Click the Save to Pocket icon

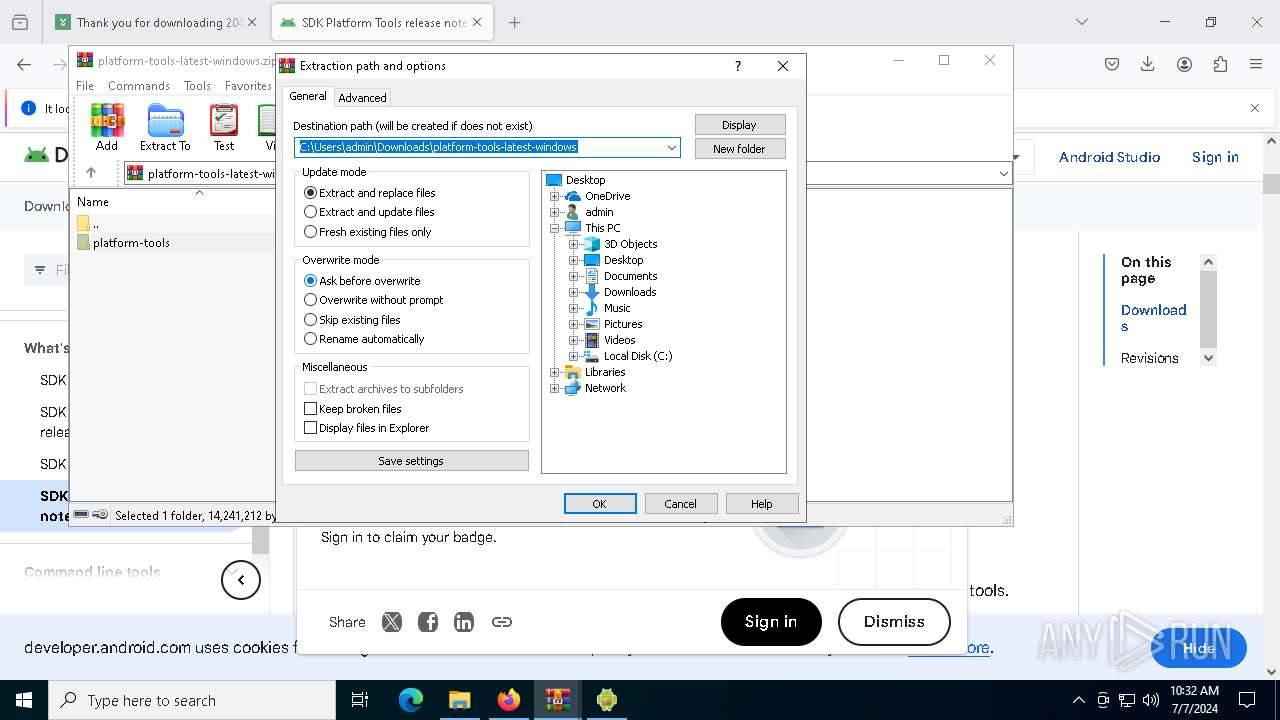pyautogui.click(x=1112, y=64)
